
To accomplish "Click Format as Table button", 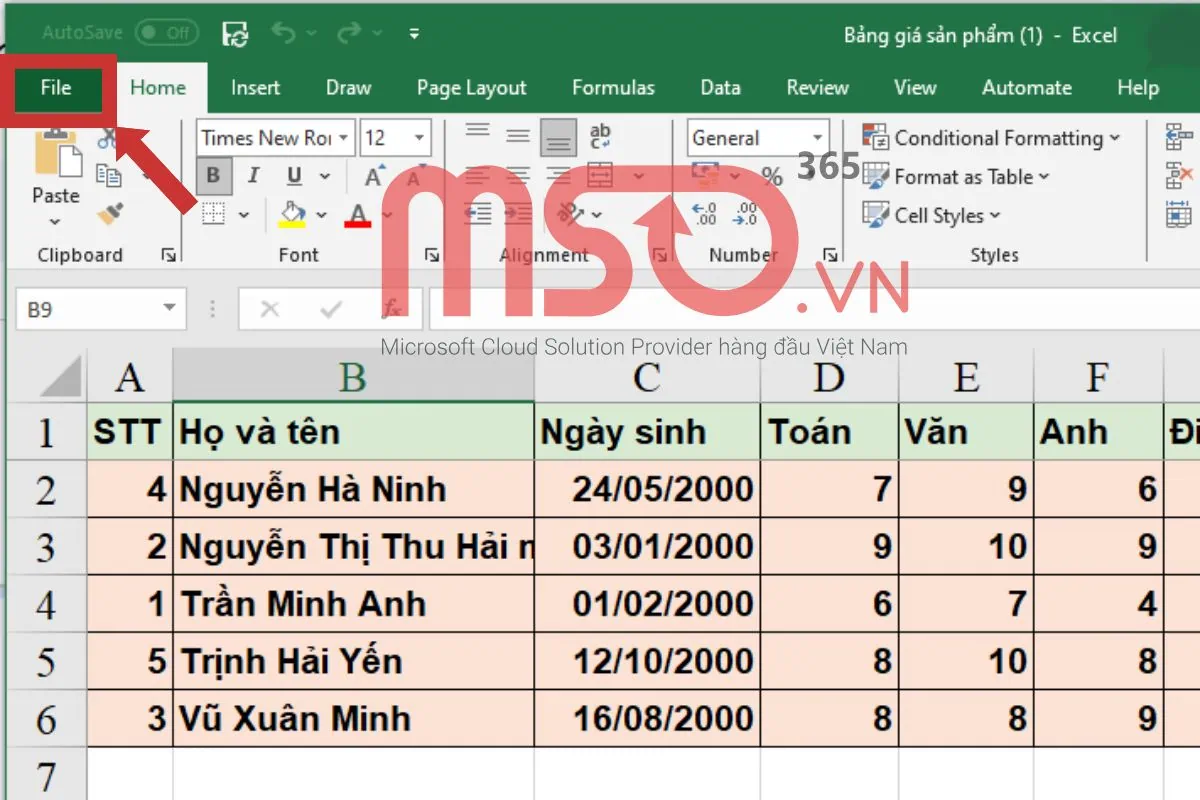I will coord(957,177).
